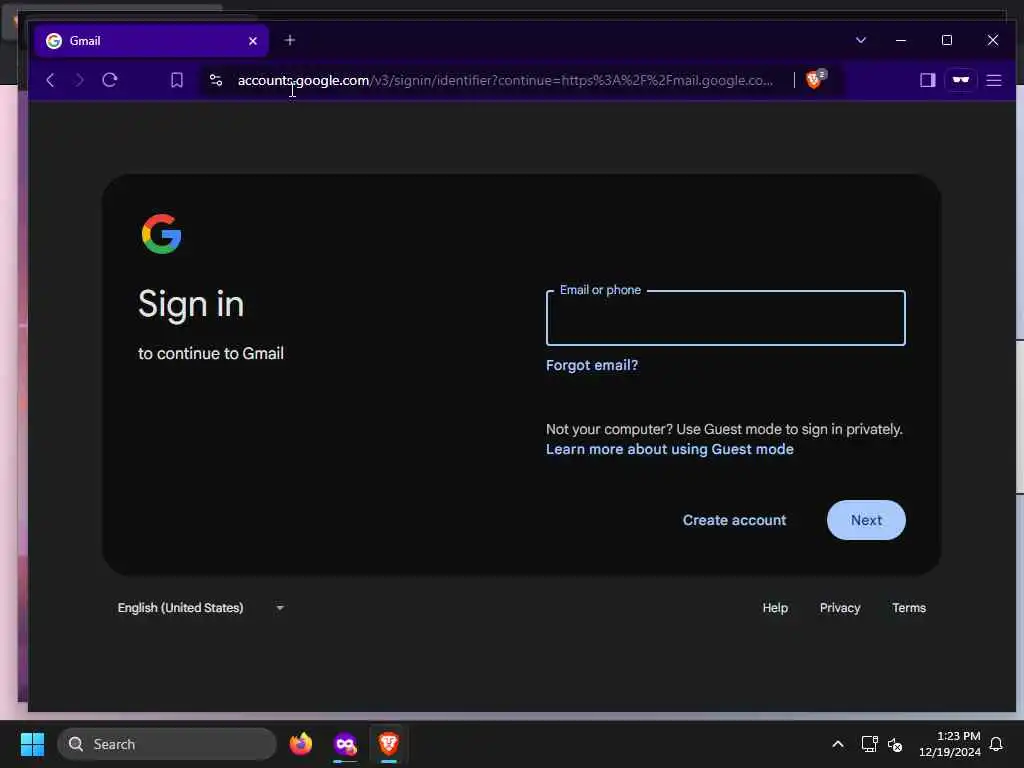1024x768 pixels.
Task: Expand the tab search chevron
Action: click(861, 40)
